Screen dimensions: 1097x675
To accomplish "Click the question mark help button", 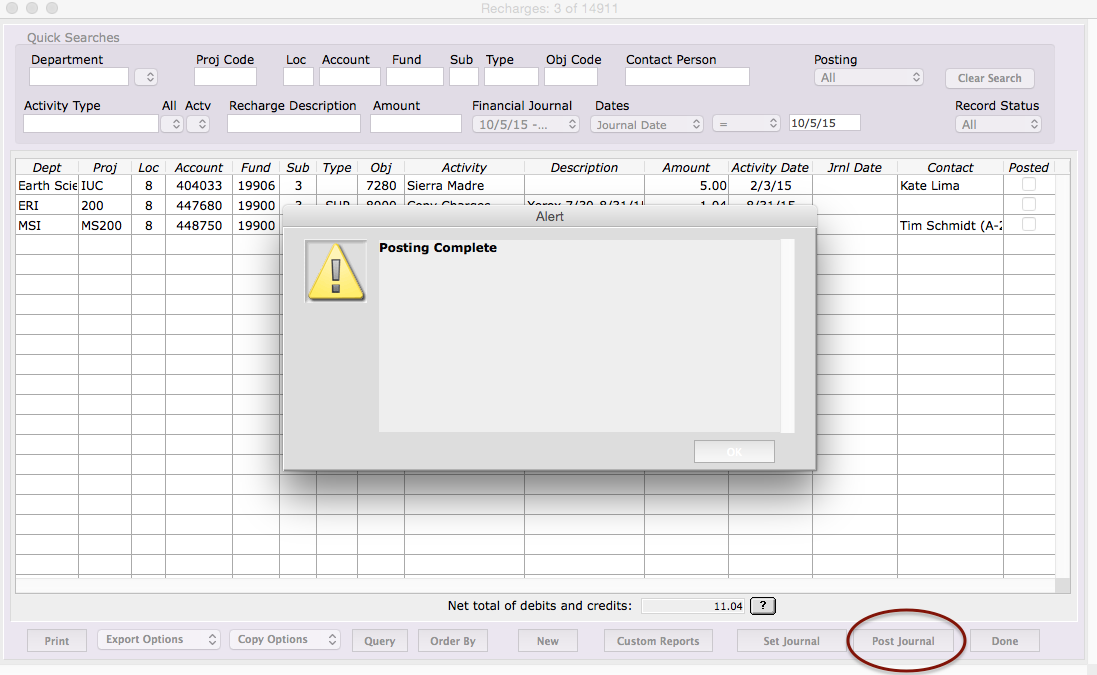I will coord(762,606).
